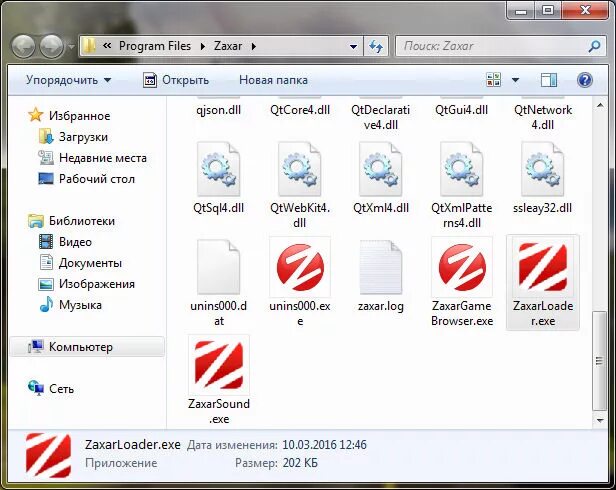Click the Forward navigation arrow
The width and height of the screenshot is (616, 490).
[52, 47]
